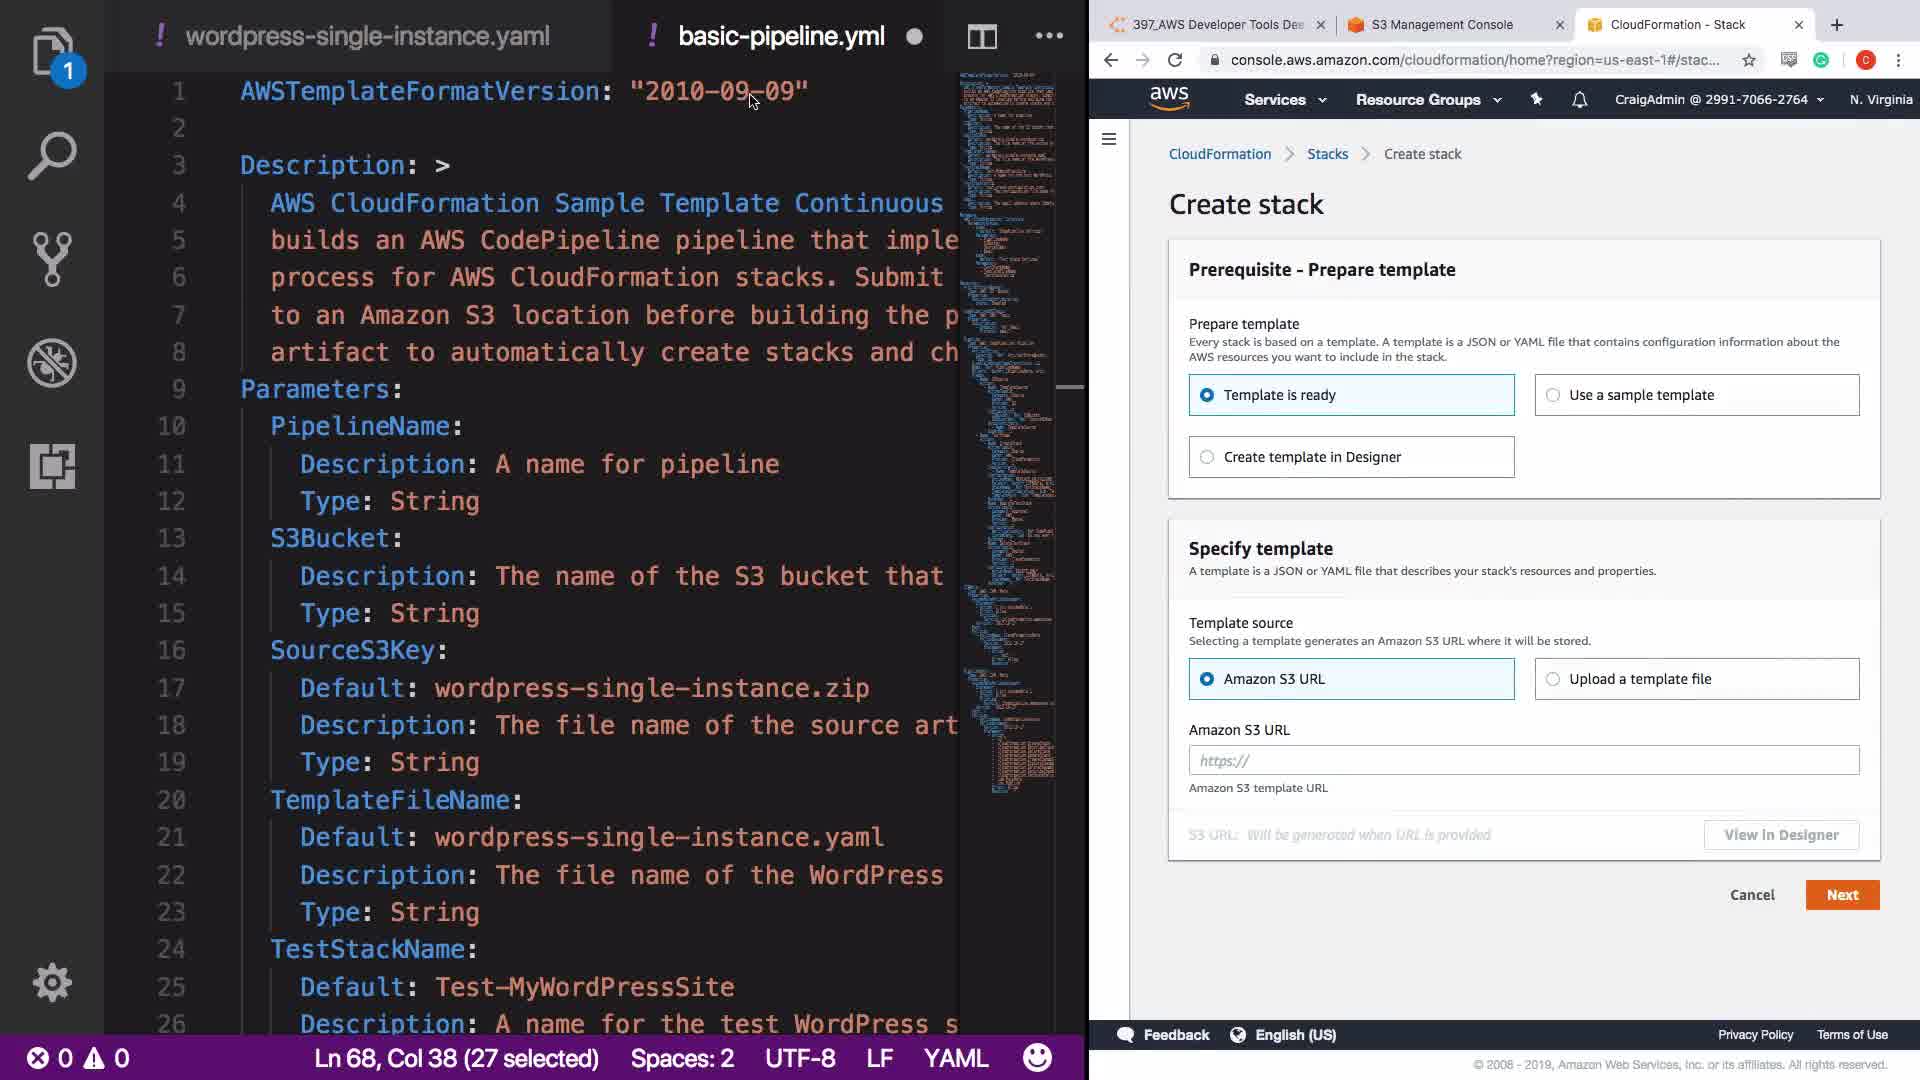Open the Resource Groups dropdown
Viewport: 1920px width, 1080px height.
click(x=1428, y=100)
